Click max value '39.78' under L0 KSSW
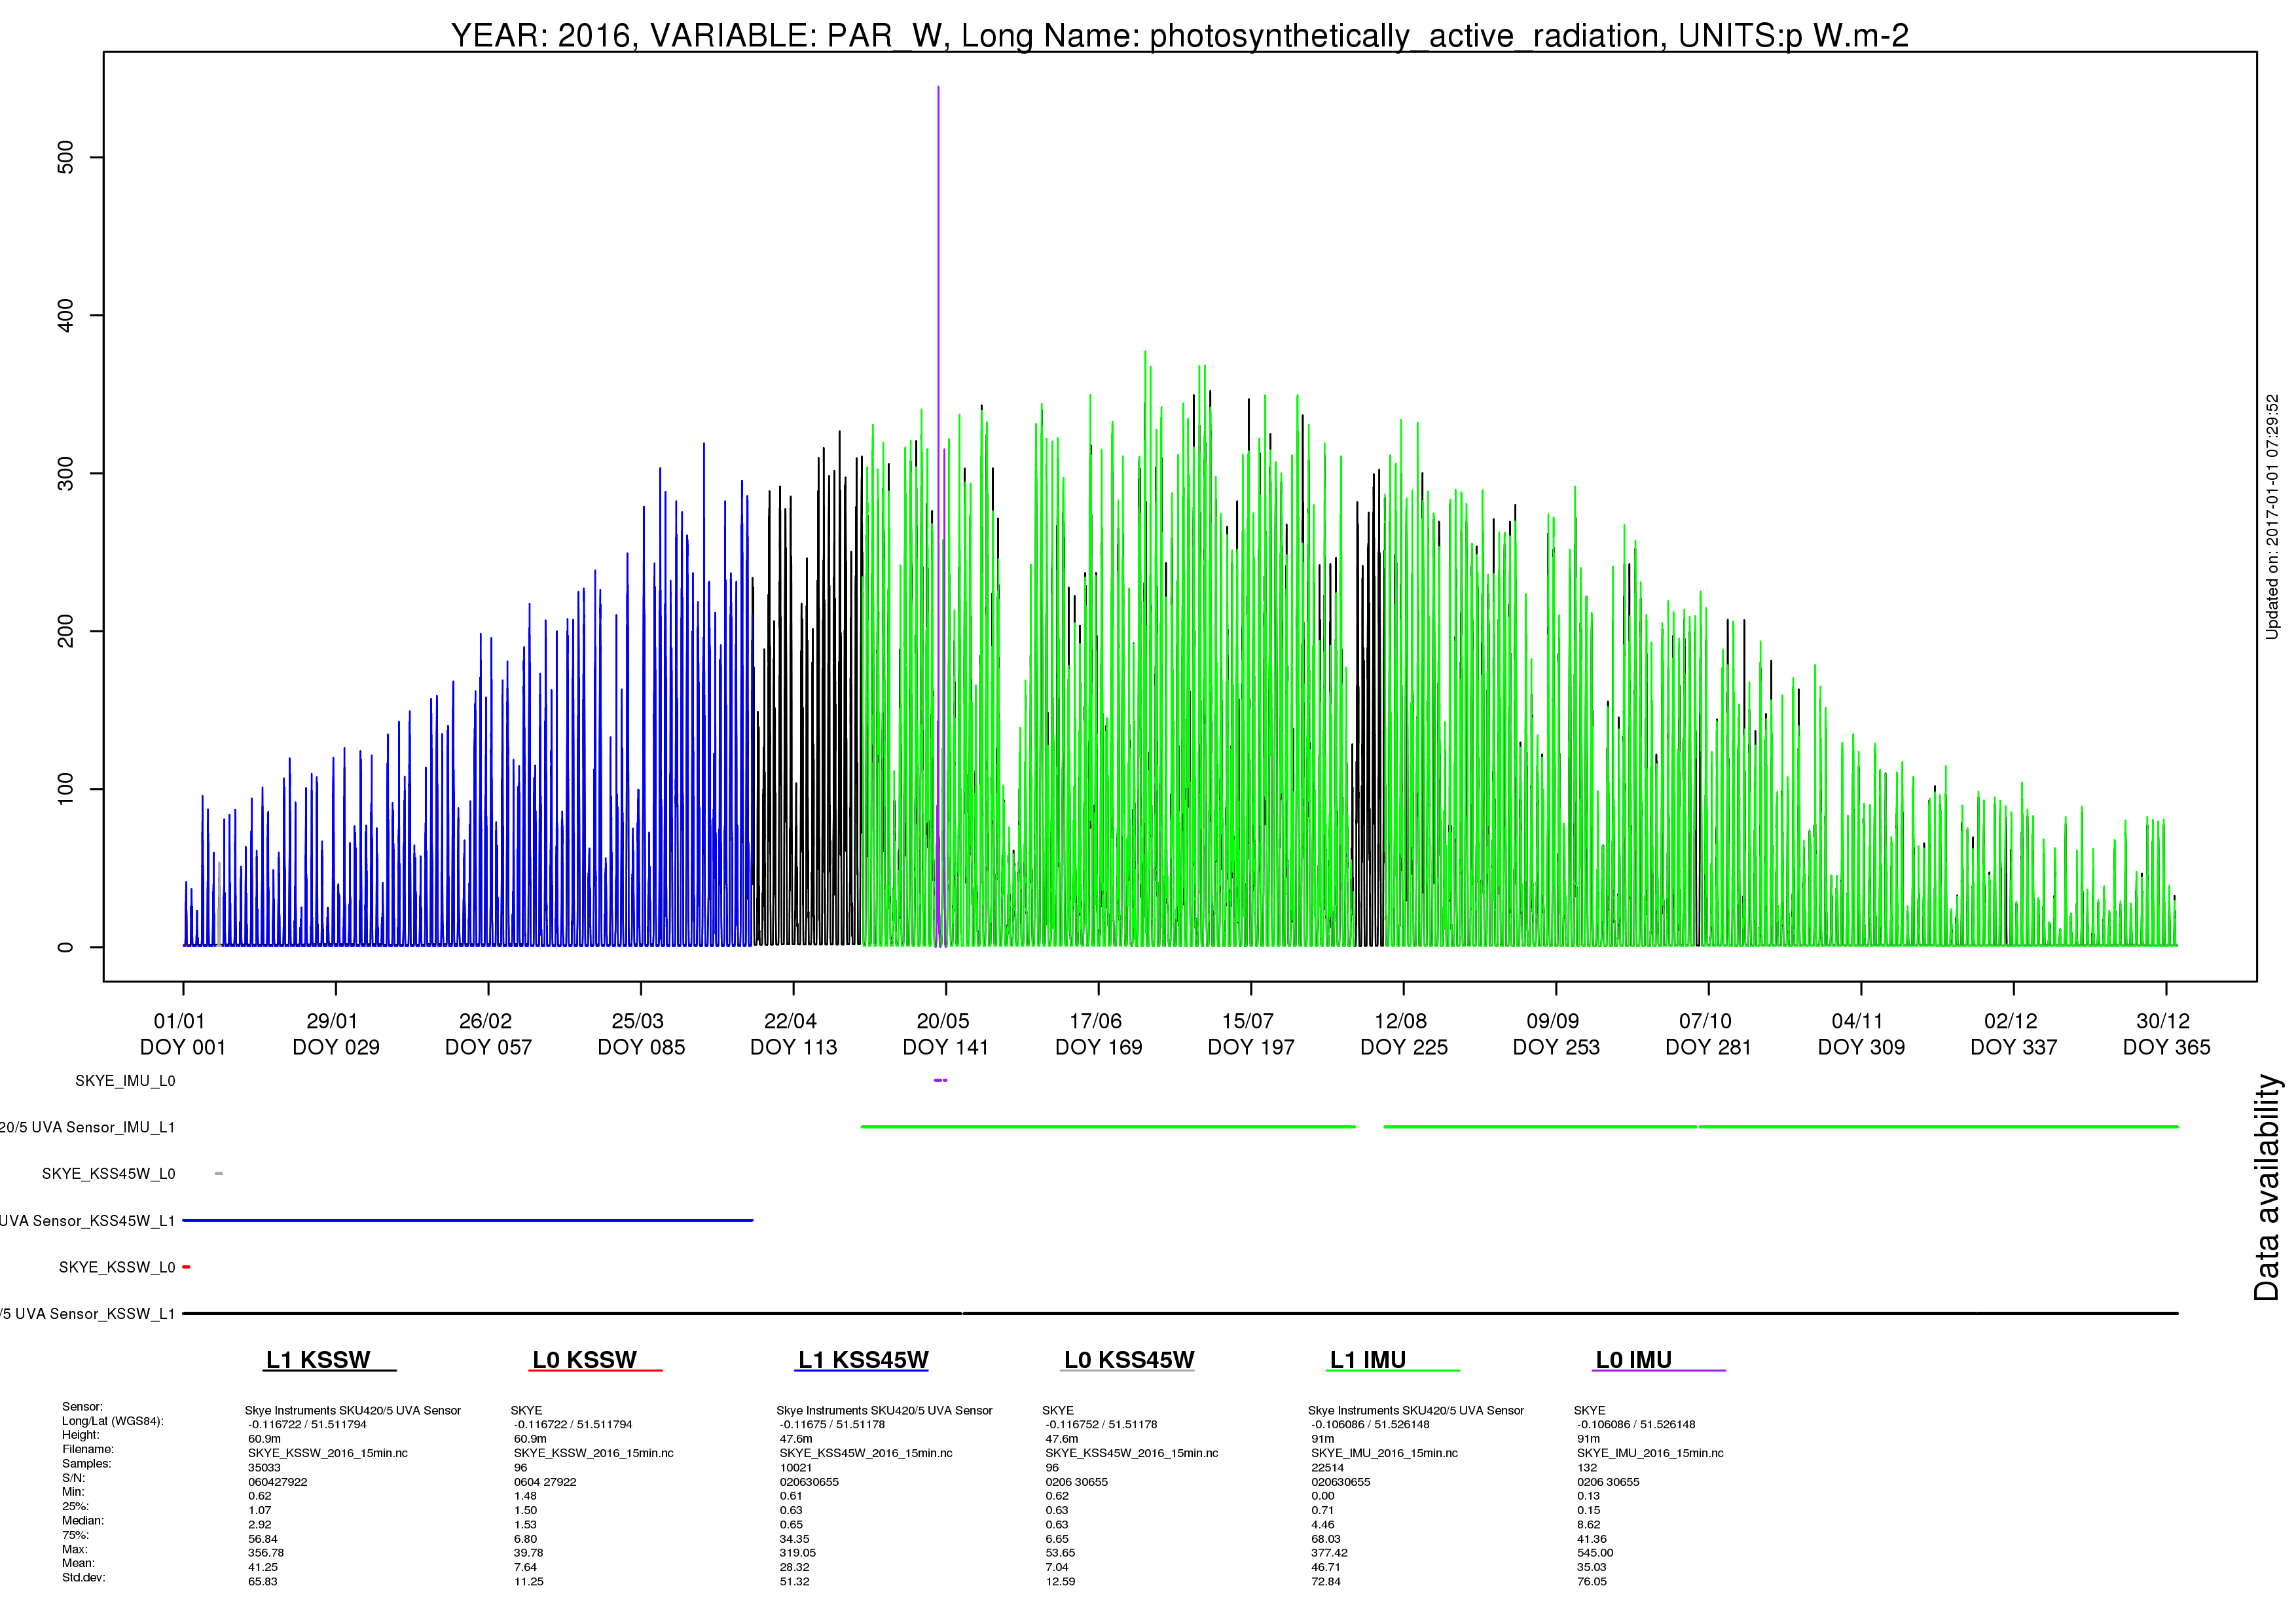The width and height of the screenshot is (2296, 1624). pos(528,1553)
